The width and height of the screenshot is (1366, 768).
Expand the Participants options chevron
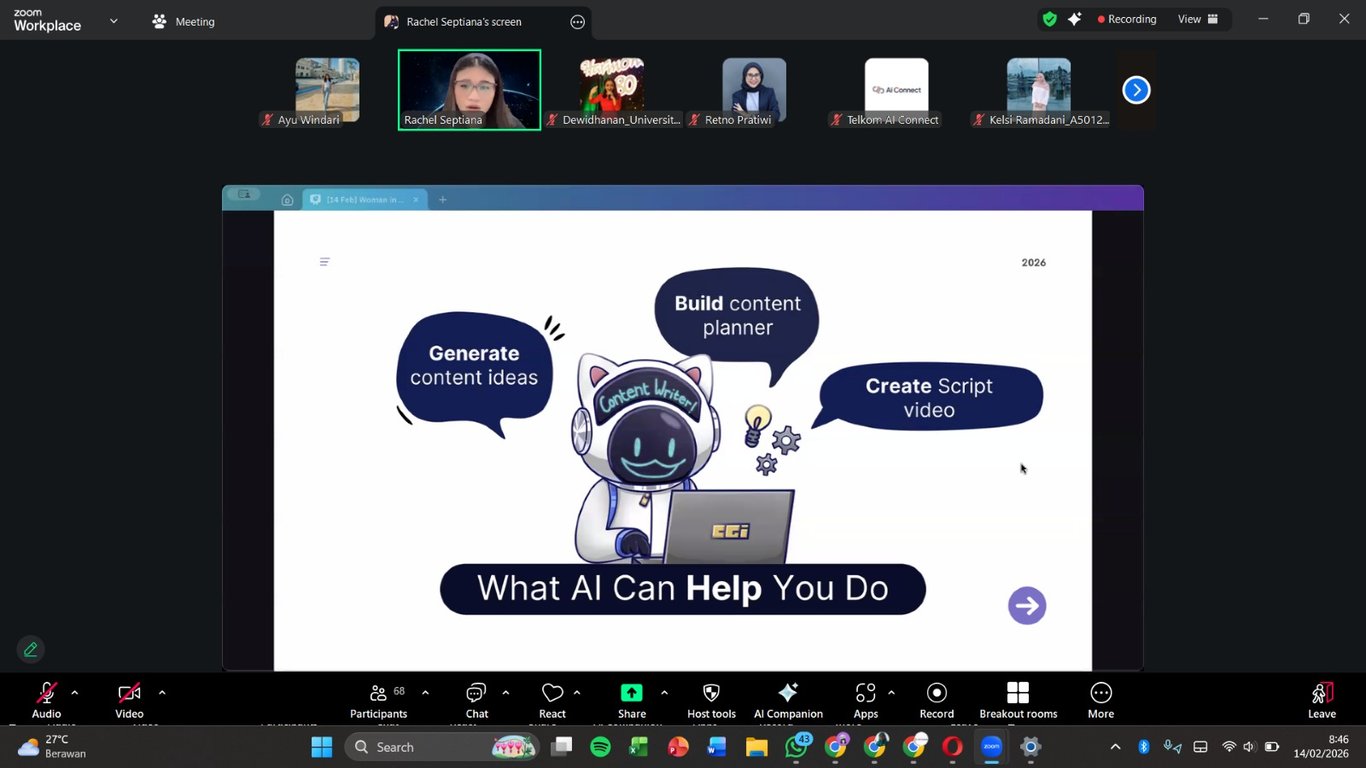tap(424, 690)
